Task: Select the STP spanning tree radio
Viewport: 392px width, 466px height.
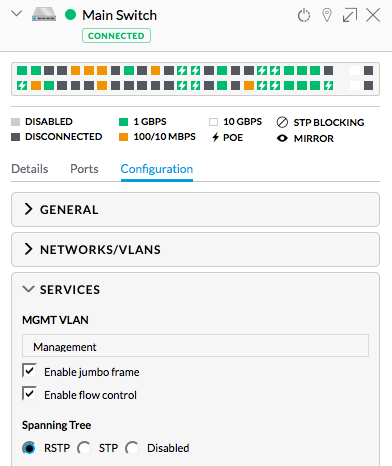Action: coord(84,448)
